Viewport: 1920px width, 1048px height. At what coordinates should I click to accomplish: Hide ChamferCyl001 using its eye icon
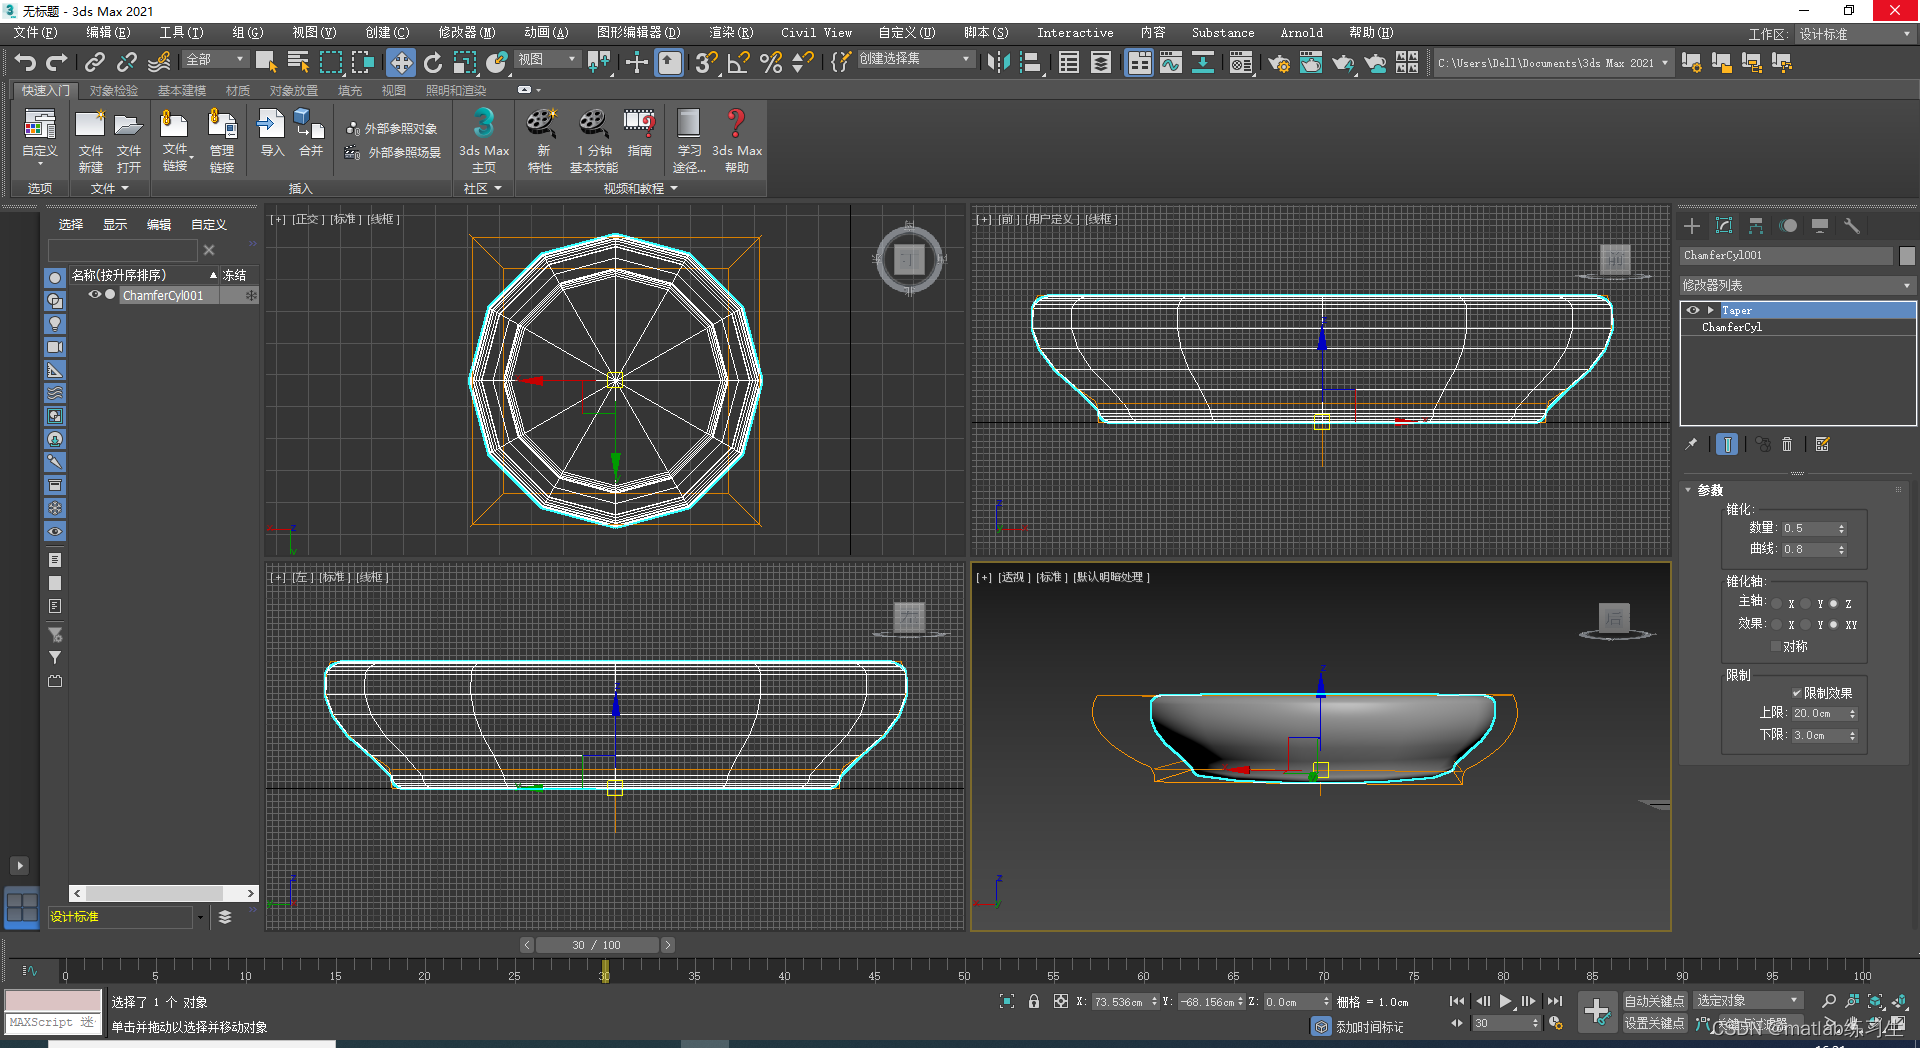(x=95, y=295)
